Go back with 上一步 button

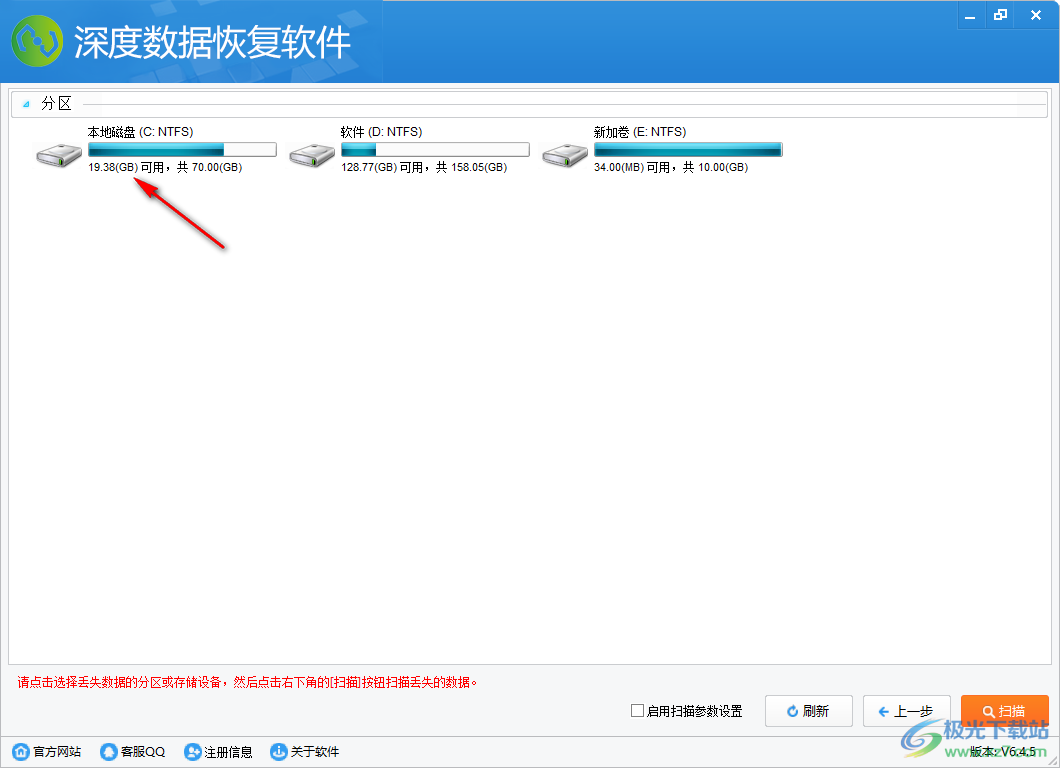pyautogui.click(x=907, y=711)
